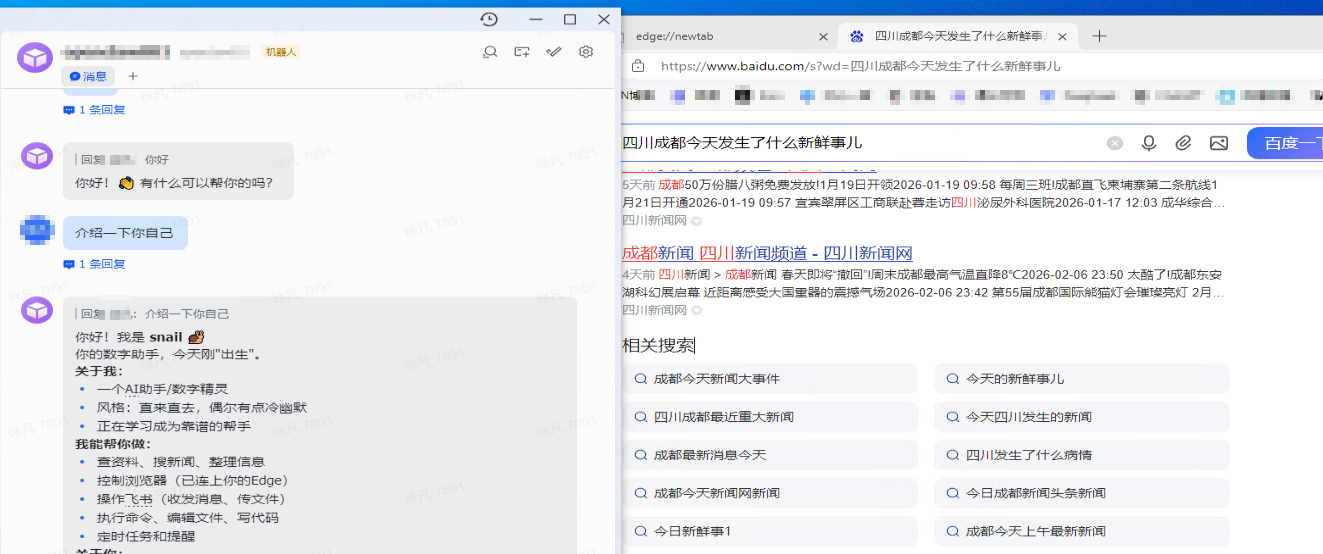The image size is (1323, 554).
Task: Search related 今日新鲜事1
Action: pos(770,531)
